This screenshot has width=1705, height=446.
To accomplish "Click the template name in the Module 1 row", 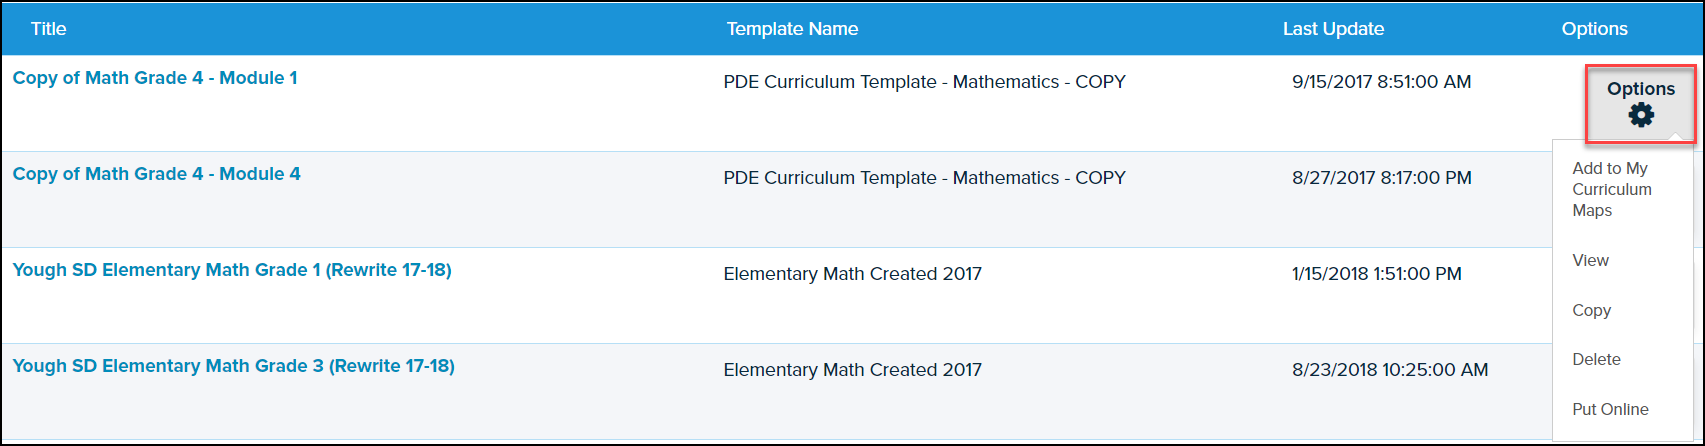I will [x=924, y=82].
